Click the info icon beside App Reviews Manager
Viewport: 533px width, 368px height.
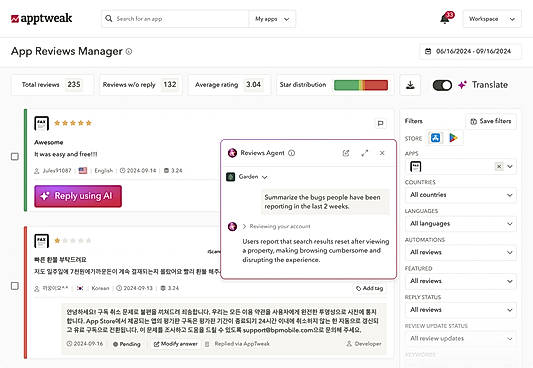pyautogui.click(x=129, y=51)
